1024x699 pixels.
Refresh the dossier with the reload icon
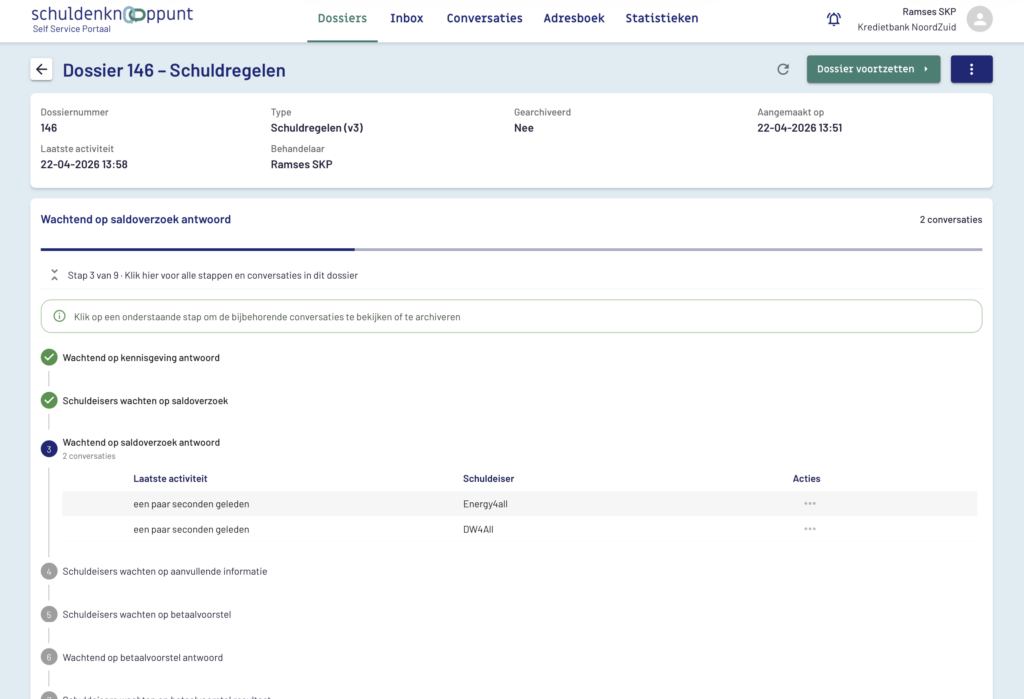[783, 70]
